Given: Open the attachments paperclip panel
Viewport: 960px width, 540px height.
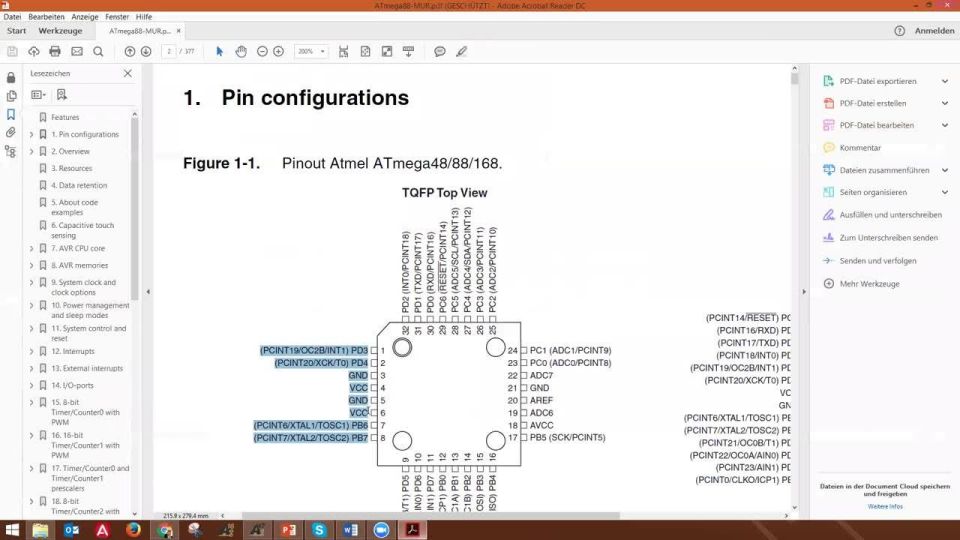Looking at the screenshot, I should point(10,132).
